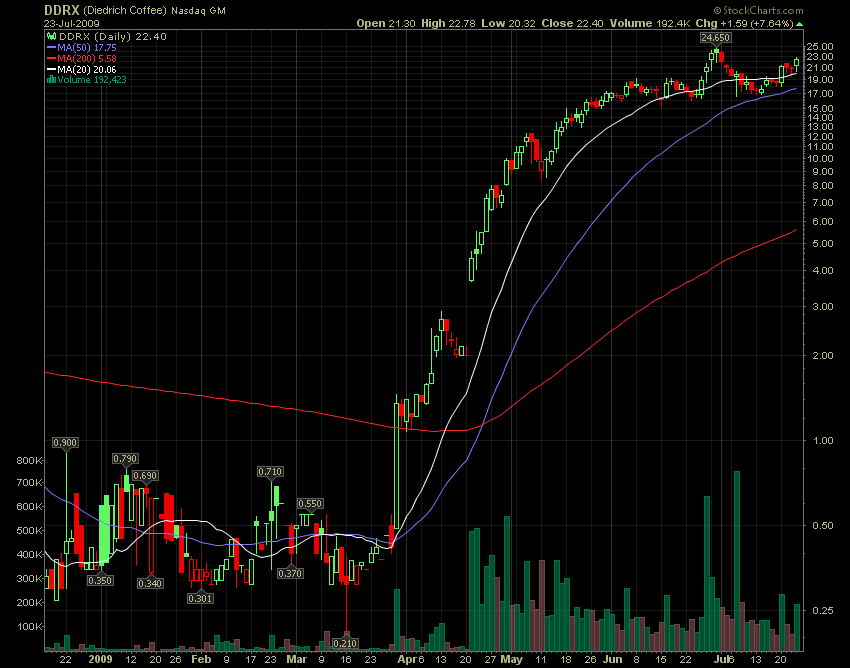Viewport: 850px width, 668px height.
Task: Click the (Diedrich Coffee) company name
Action: point(125,10)
